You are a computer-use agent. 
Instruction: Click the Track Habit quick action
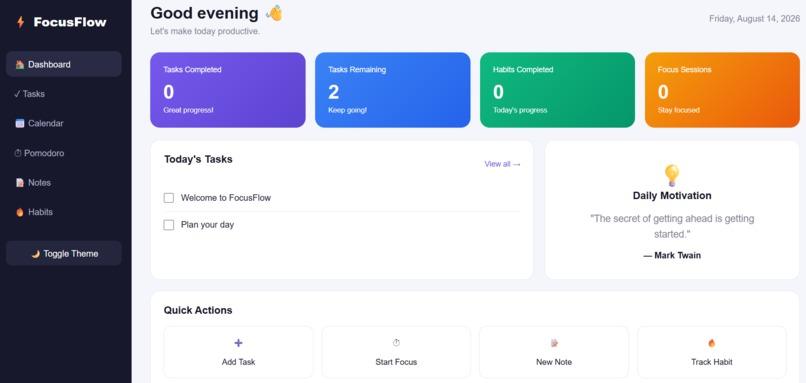711,352
